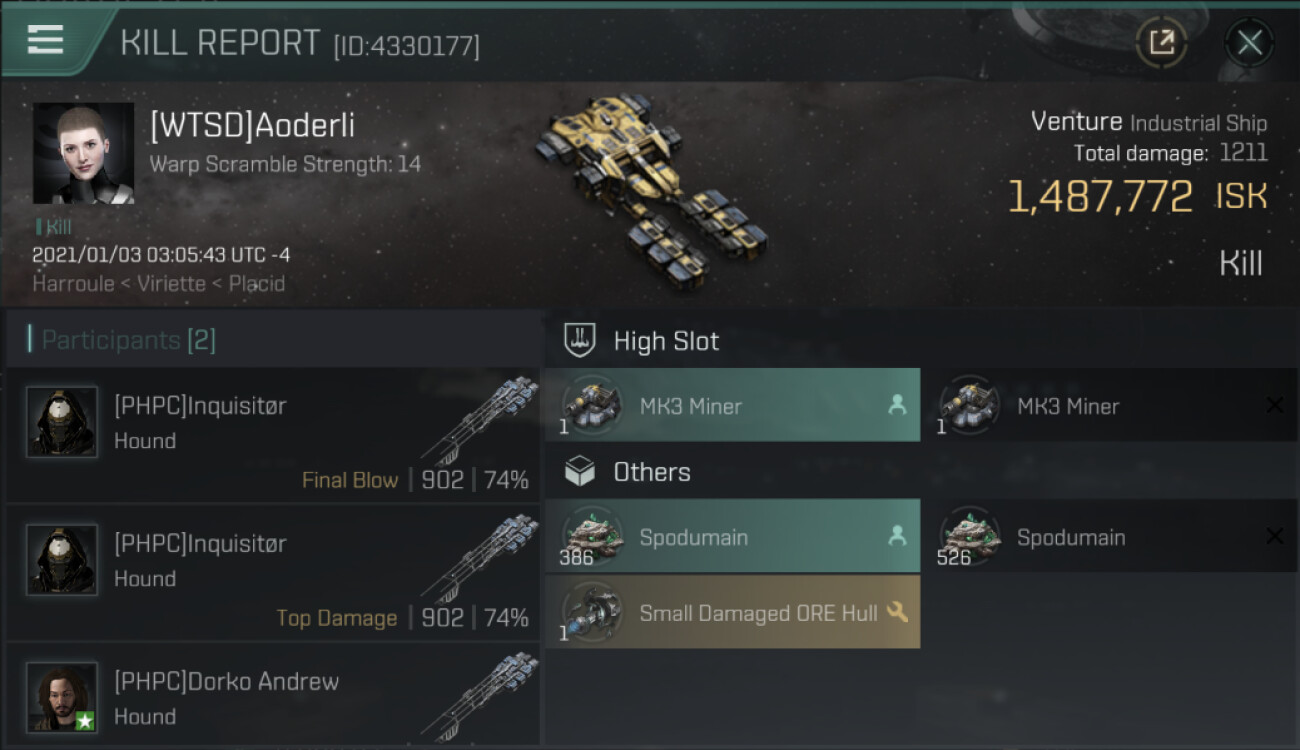Click the 526 Spodumain destroyed X icon
The image size is (1300, 750).
tap(1274, 537)
